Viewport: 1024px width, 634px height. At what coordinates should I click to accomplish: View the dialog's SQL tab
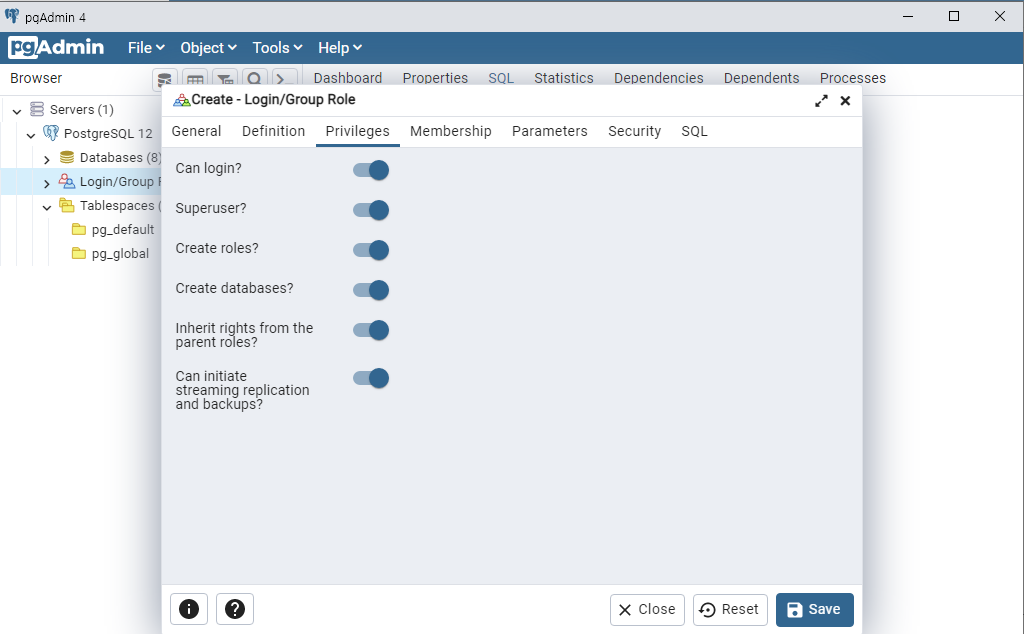(694, 131)
